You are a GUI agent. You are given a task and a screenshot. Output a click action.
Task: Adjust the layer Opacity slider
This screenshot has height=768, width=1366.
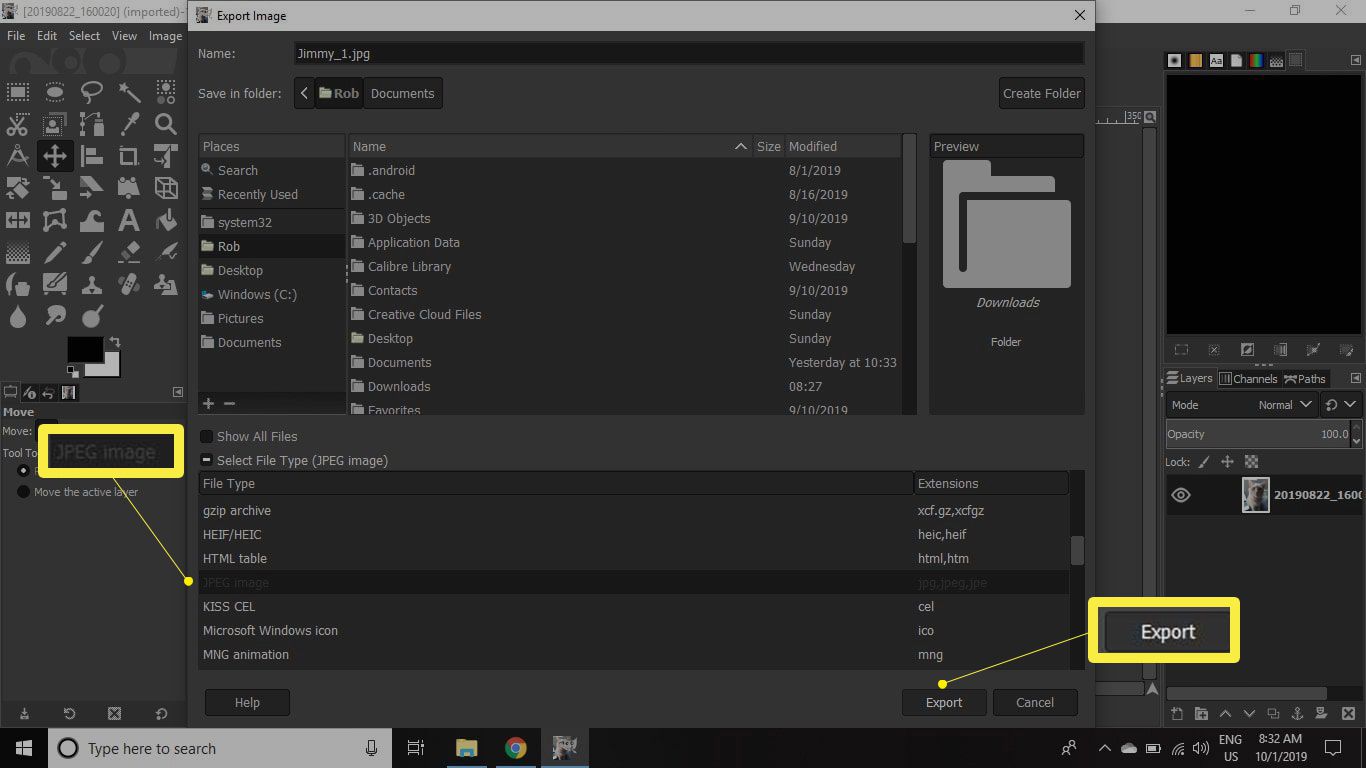coord(1259,434)
